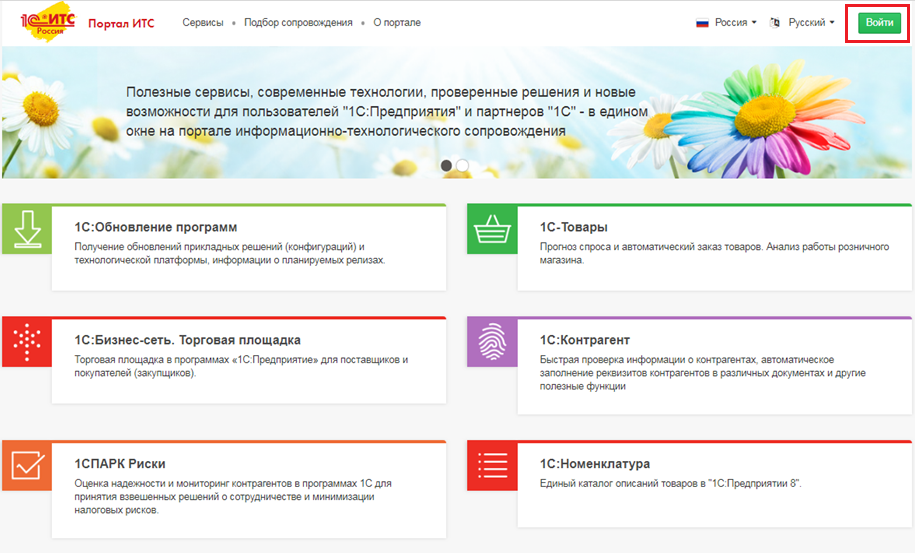Viewport: 915px width, 553px height.
Task: Open the 1СПАРК Риски title link
Action: [120, 463]
